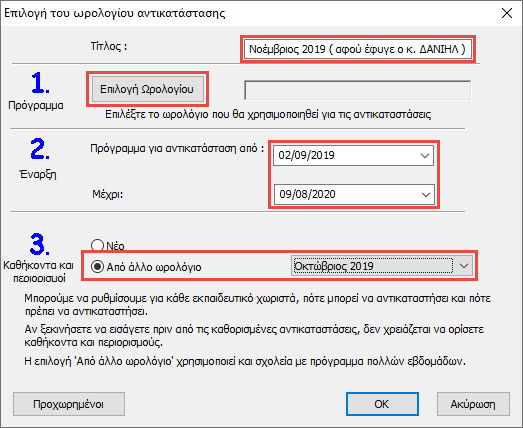Click the 09/08/2020 end date text
Image resolution: width=523 pixels, height=428 pixels.
pos(307,194)
